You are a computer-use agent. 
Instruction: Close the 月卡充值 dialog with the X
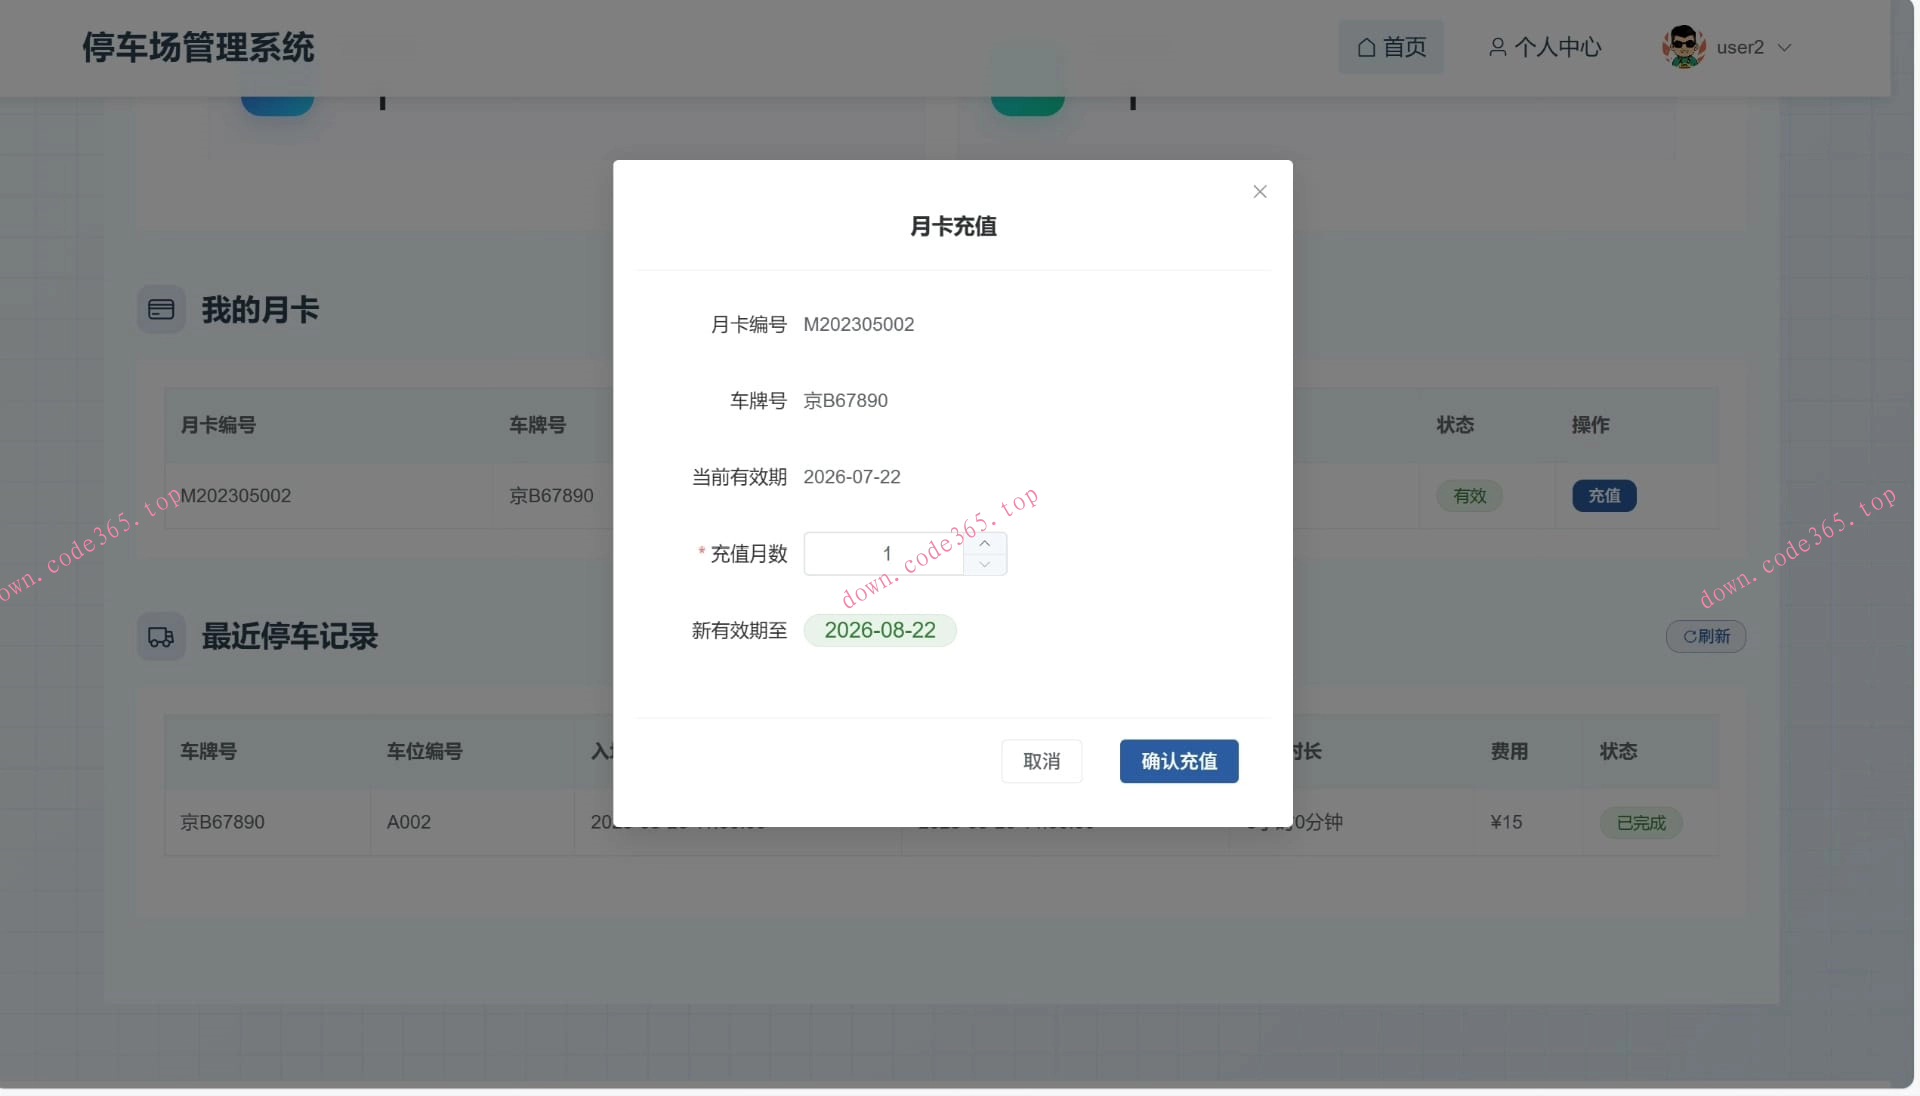[1259, 191]
